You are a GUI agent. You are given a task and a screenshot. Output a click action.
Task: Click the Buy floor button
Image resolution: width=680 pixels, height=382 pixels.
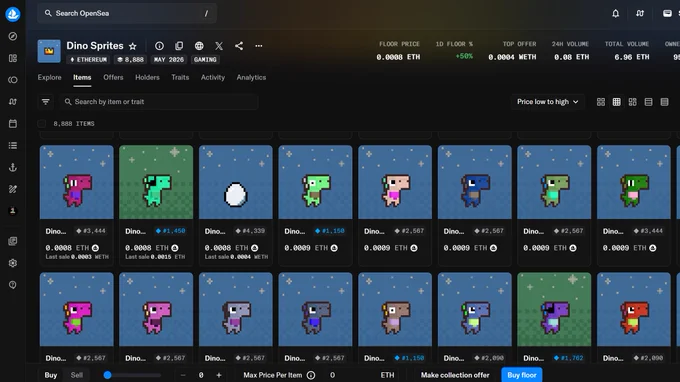coord(522,375)
